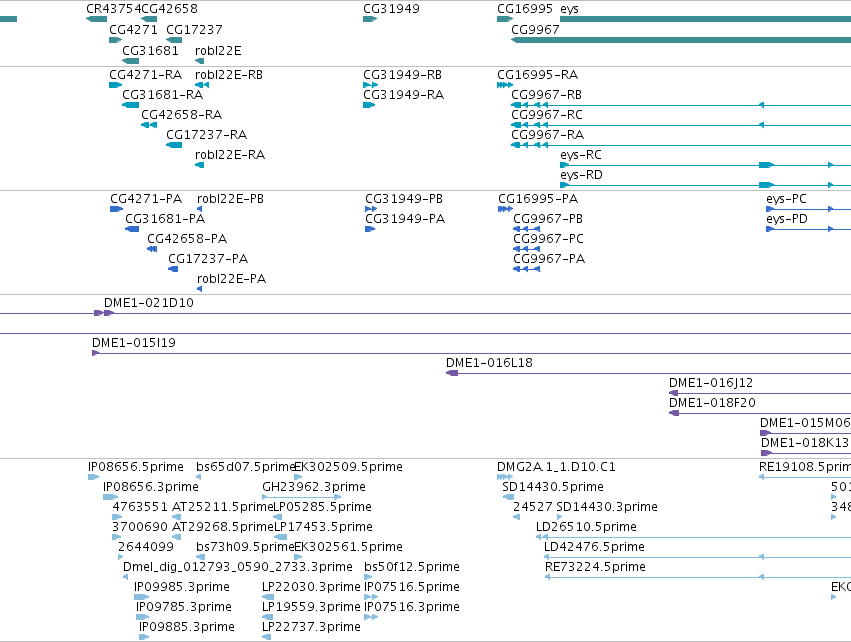The image size is (851, 642).
Task: Click EST IP09985.3prime
Action: (182, 587)
